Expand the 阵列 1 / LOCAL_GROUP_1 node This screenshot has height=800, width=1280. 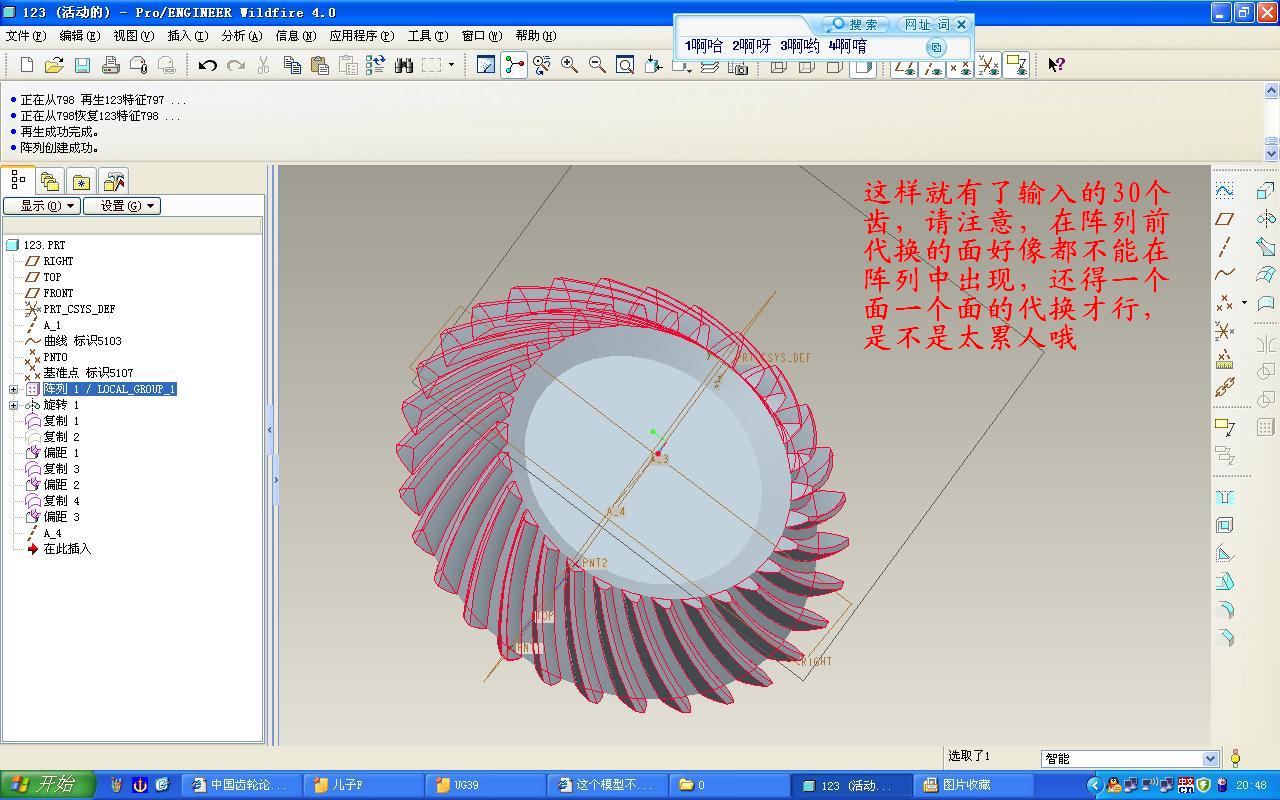click(x=13, y=389)
